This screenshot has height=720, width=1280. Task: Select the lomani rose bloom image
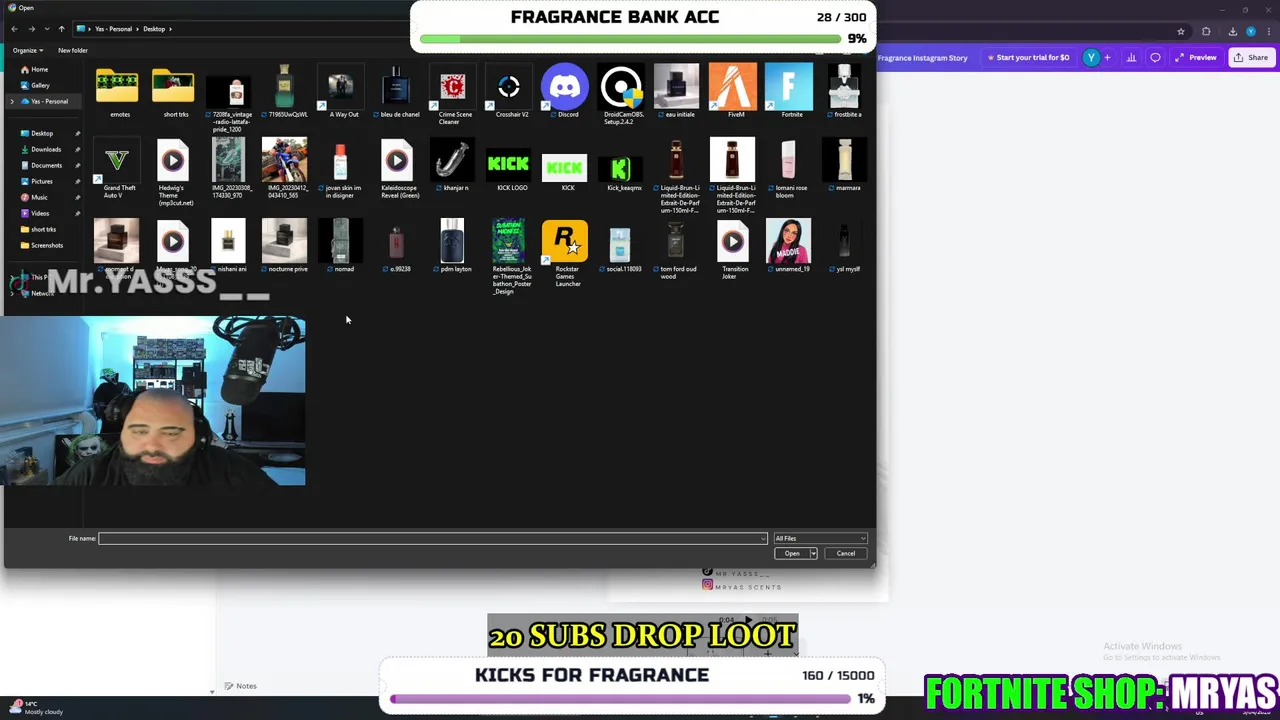[790, 170]
